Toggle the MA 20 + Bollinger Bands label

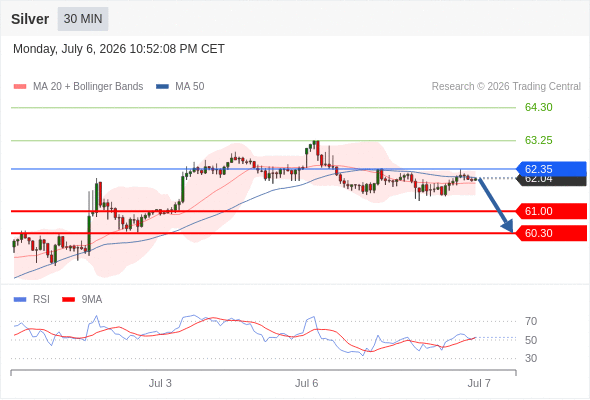click(x=88, y=87)
